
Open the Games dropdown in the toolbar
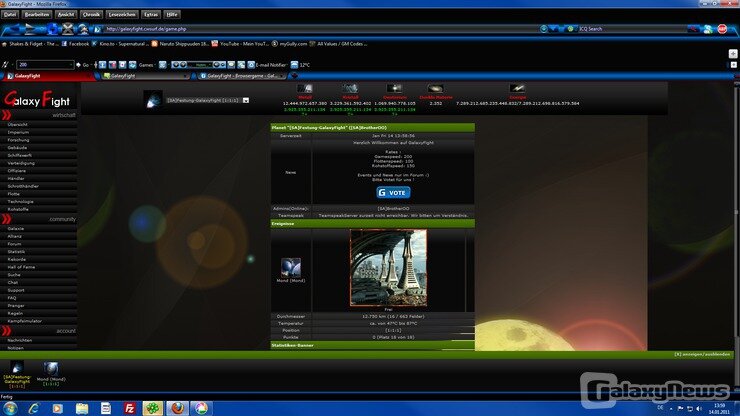(146, 65)
